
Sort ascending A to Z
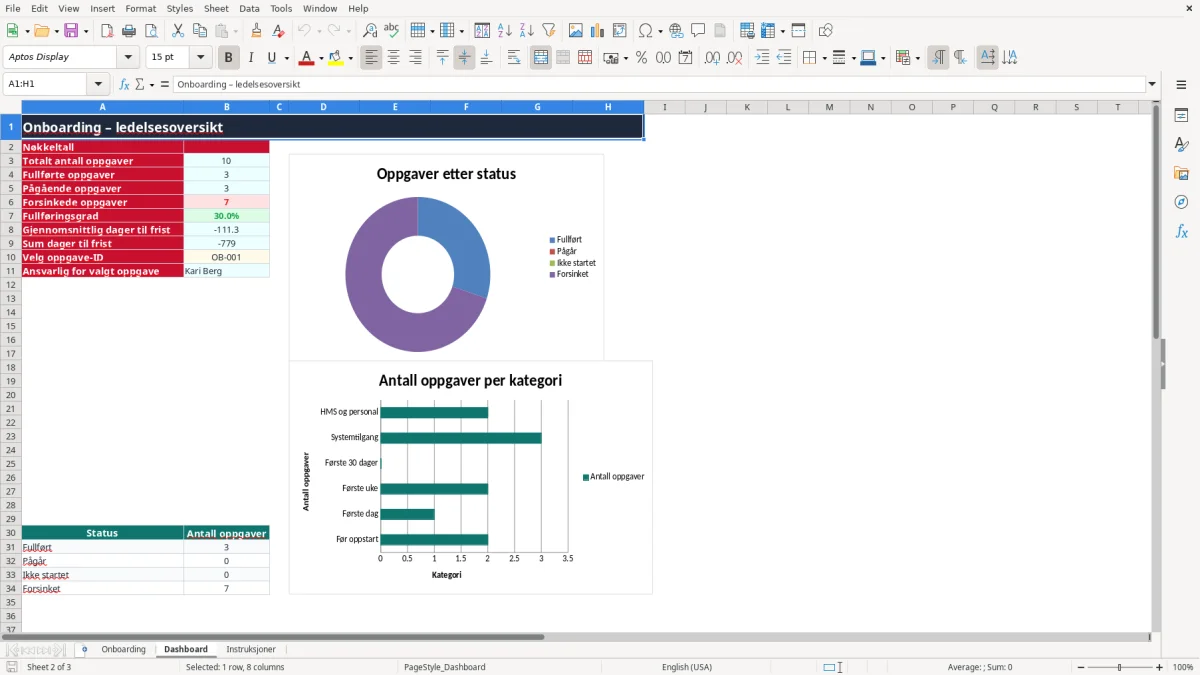pyautogui.click(x=505, y=31)
